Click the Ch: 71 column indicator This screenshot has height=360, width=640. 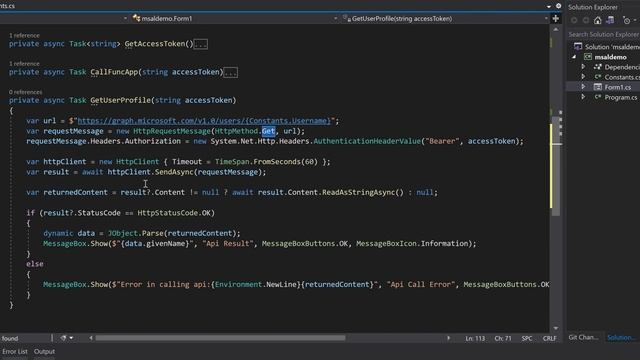click(x=503, y=338)
